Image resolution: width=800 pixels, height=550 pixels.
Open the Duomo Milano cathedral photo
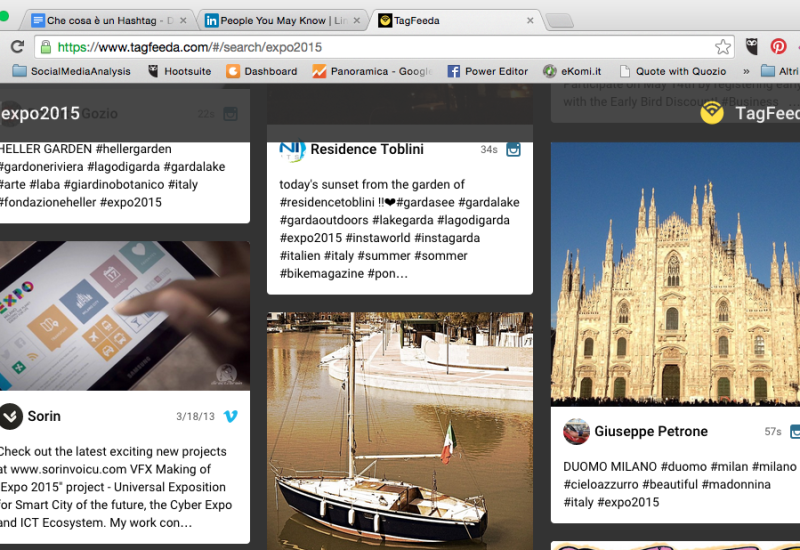[676, 274]
